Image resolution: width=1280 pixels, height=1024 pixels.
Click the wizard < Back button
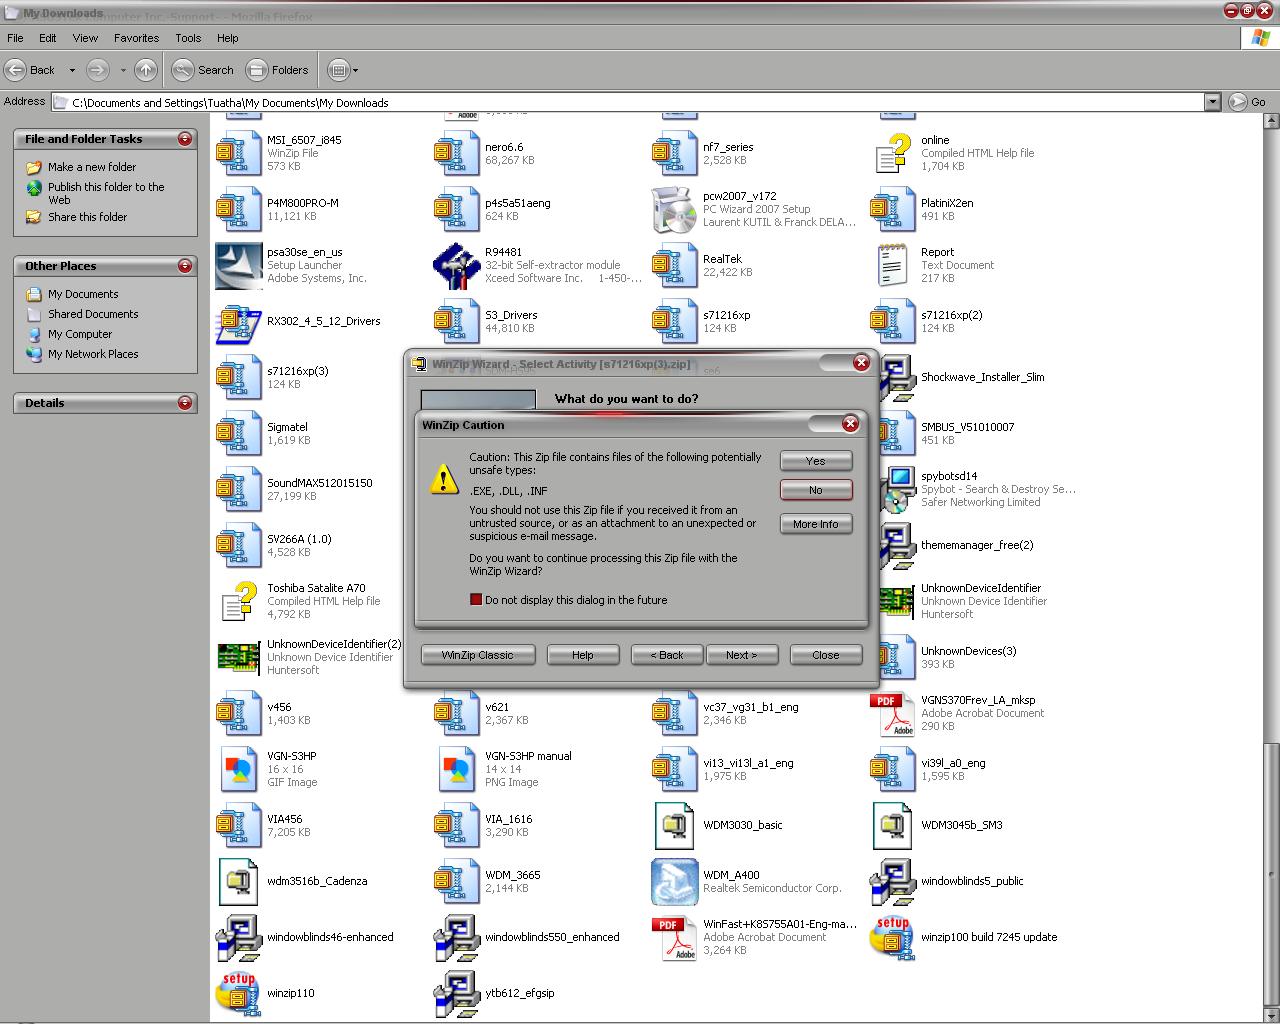[667, 655]
